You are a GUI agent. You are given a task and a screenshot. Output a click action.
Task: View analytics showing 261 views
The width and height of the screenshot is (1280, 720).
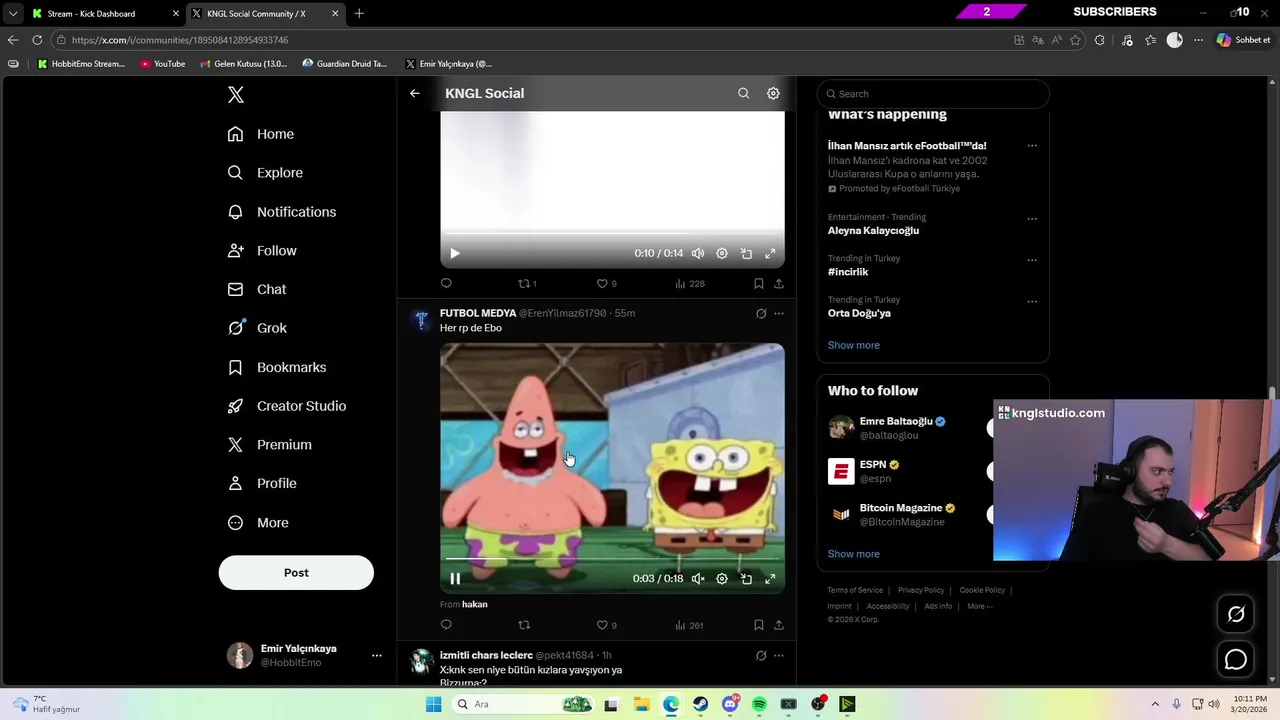point(690,626)
